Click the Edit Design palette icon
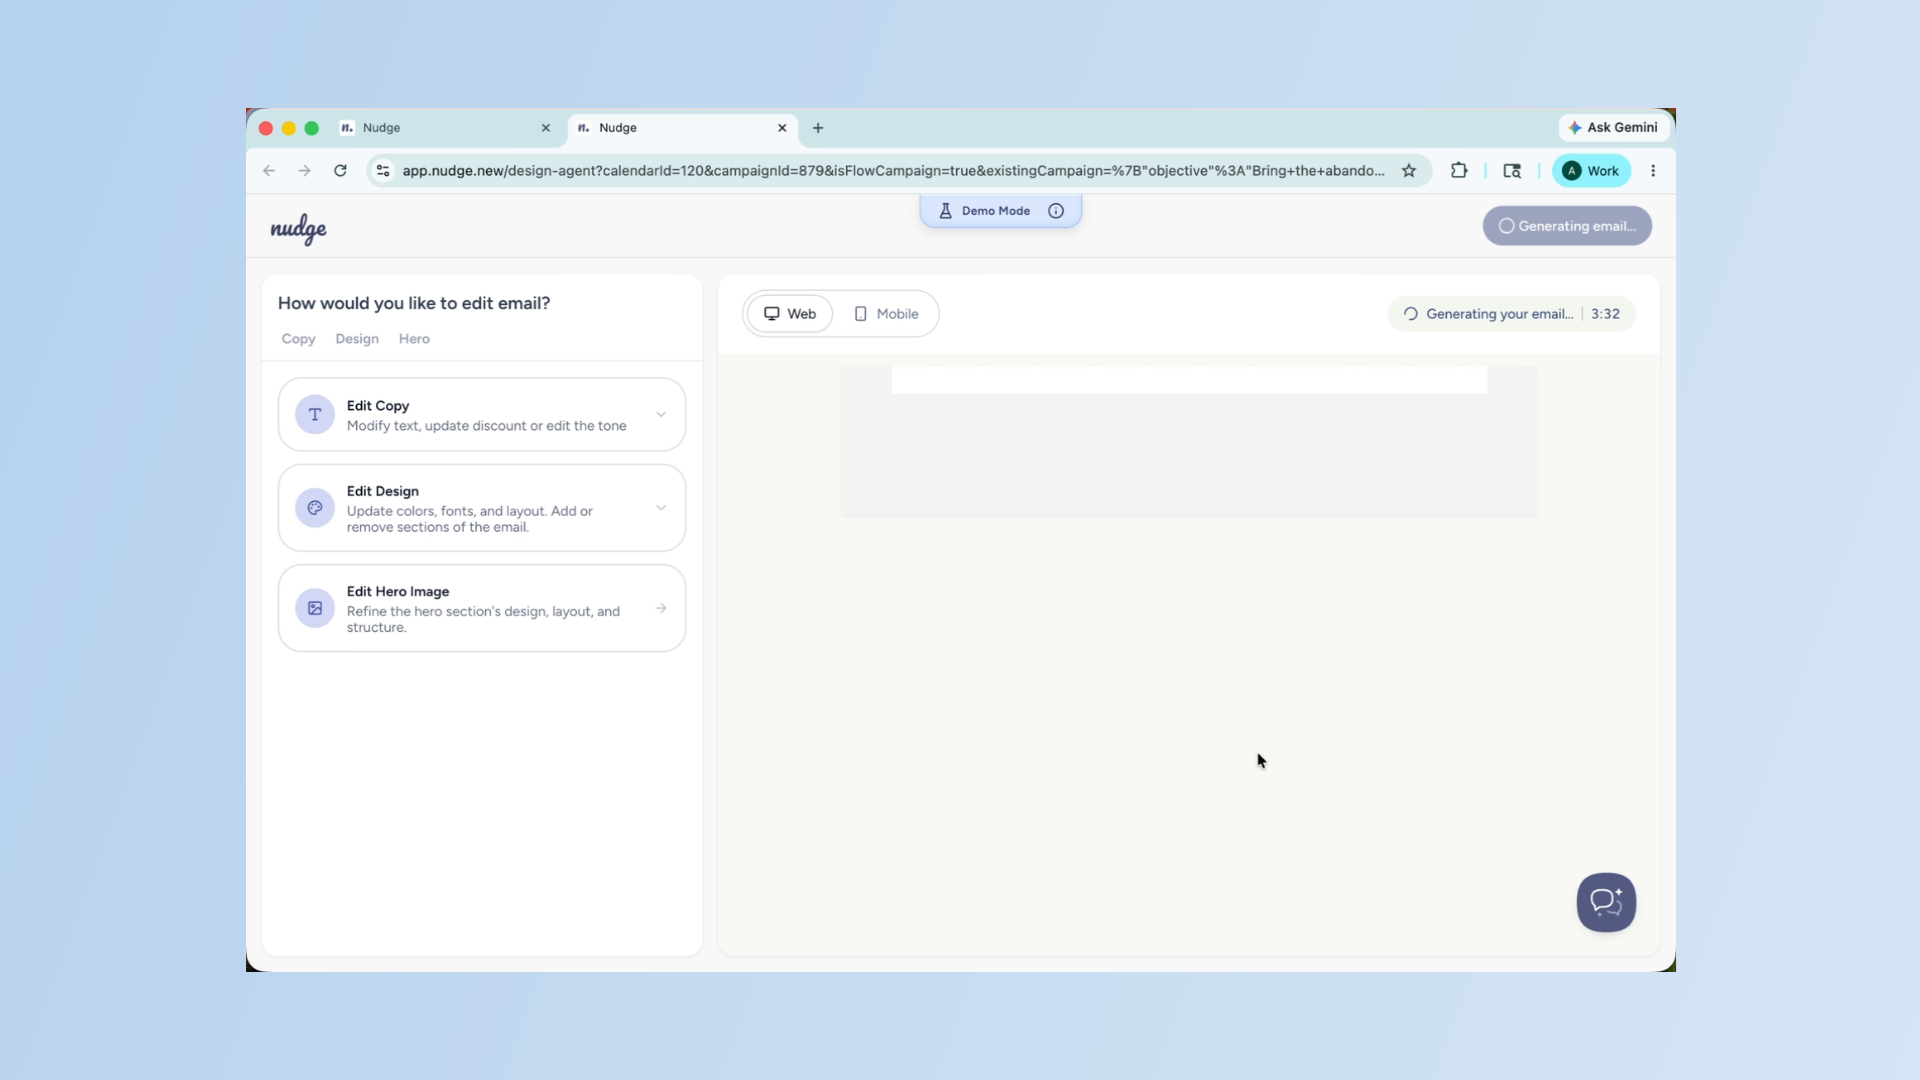This screenshot has height=1080, width=1920. [315, 508]
